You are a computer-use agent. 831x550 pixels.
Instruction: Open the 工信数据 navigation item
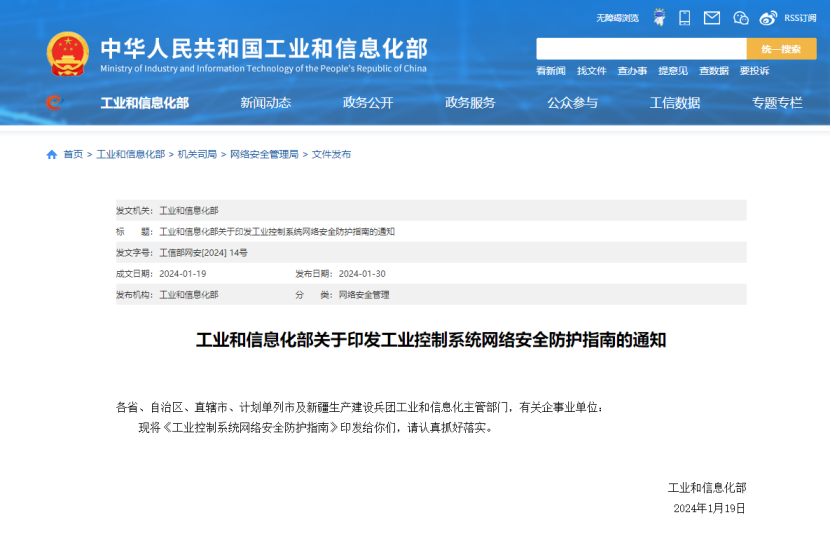675,103
